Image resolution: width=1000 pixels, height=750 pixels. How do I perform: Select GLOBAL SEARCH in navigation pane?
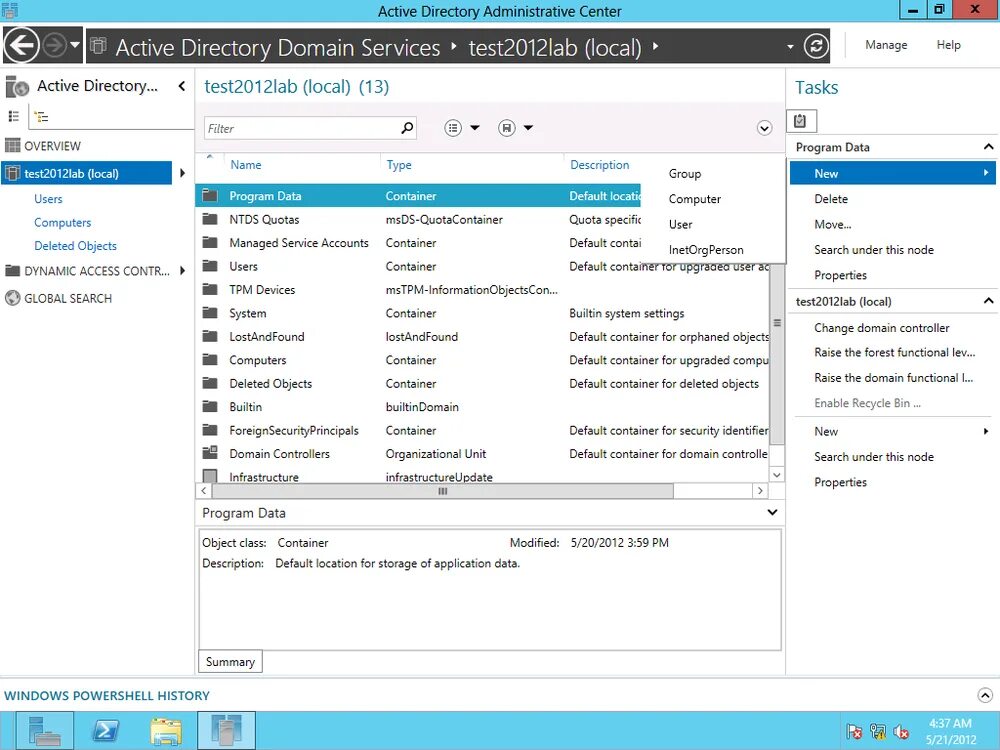68,298
